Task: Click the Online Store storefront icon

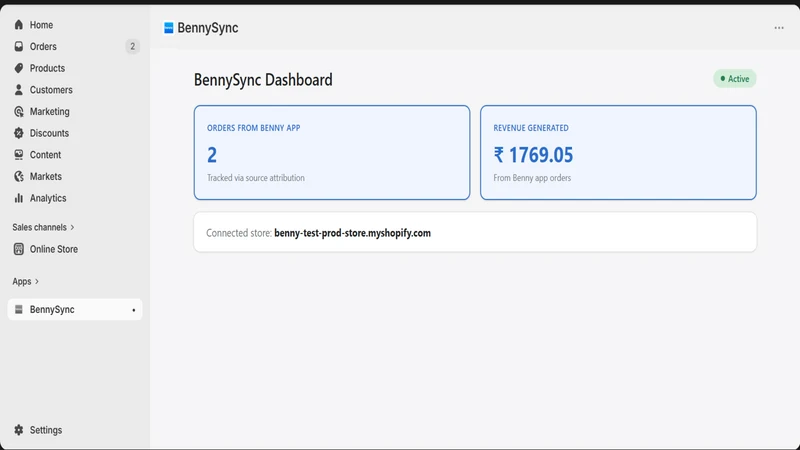Action: pyautogui.click(x=19, y=249)
